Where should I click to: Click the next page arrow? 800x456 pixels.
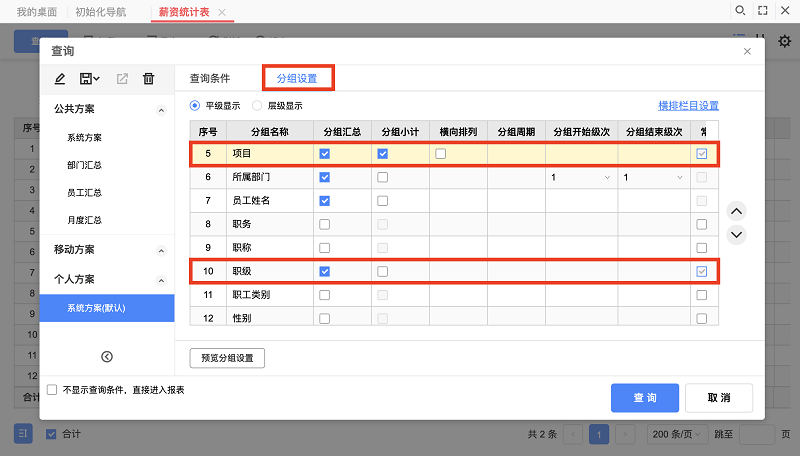coord(625,435)
